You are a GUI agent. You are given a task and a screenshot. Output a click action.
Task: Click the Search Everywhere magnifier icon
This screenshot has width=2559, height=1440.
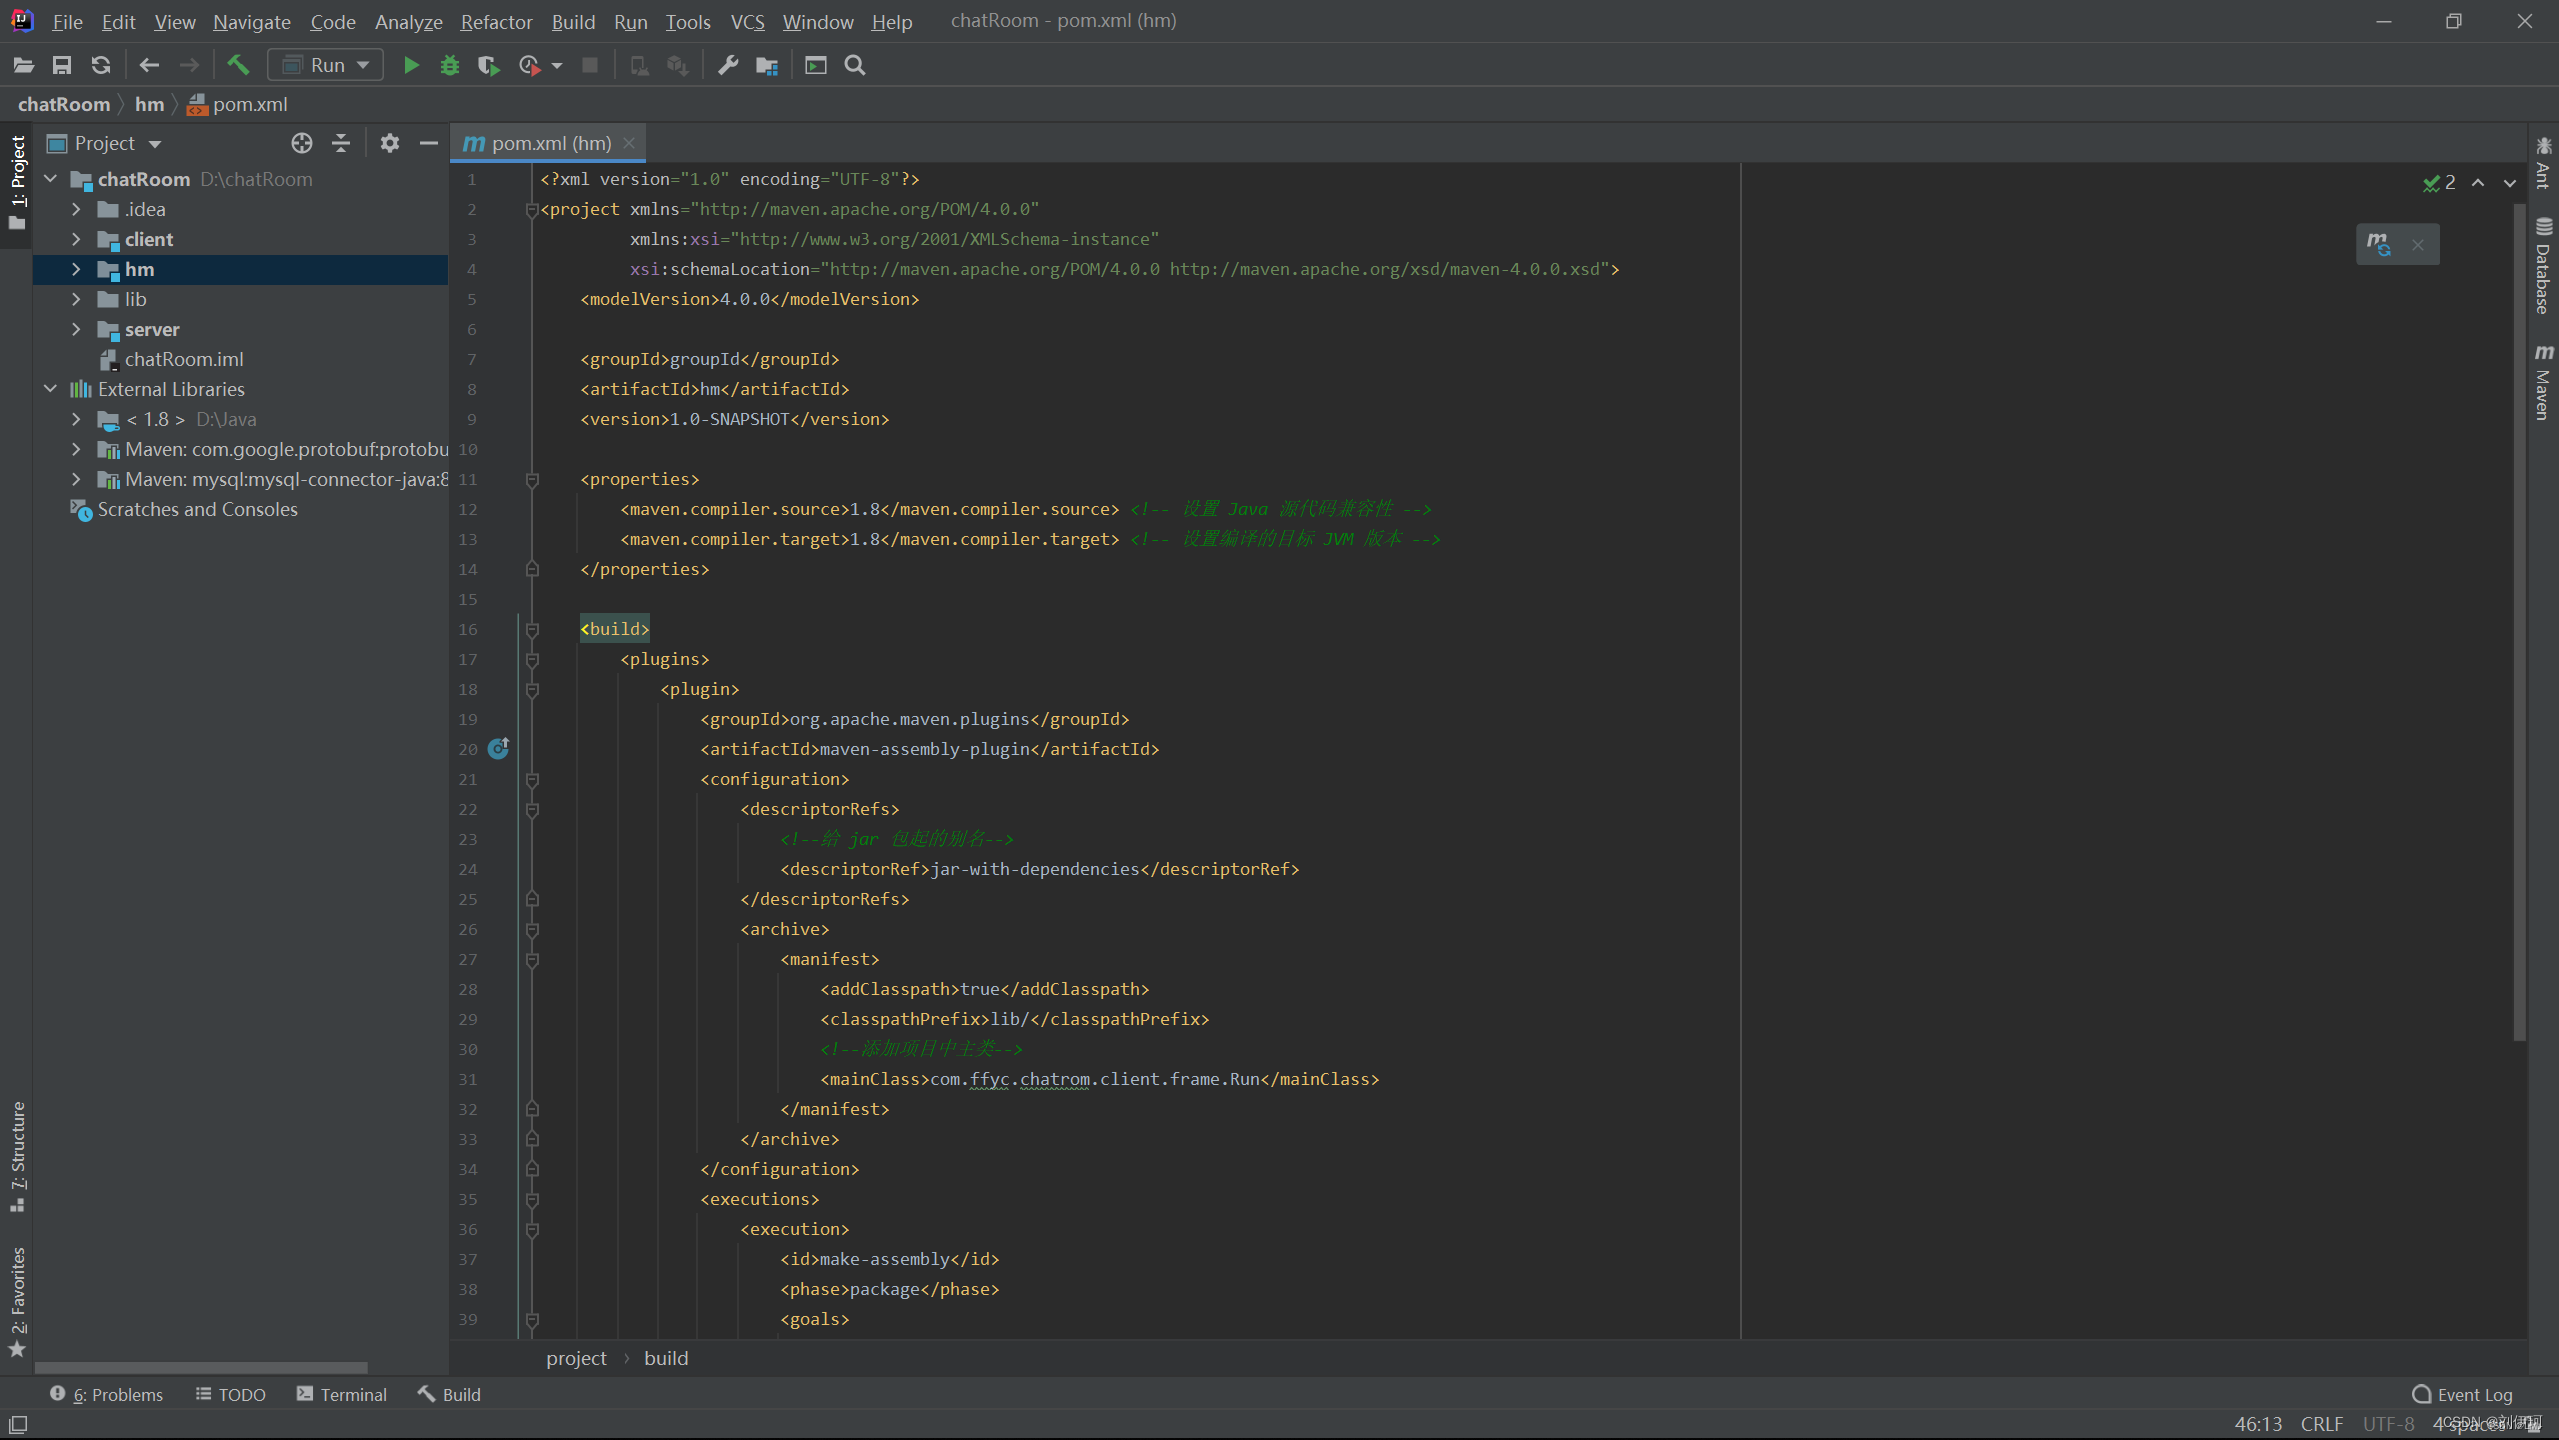[855, 66]
